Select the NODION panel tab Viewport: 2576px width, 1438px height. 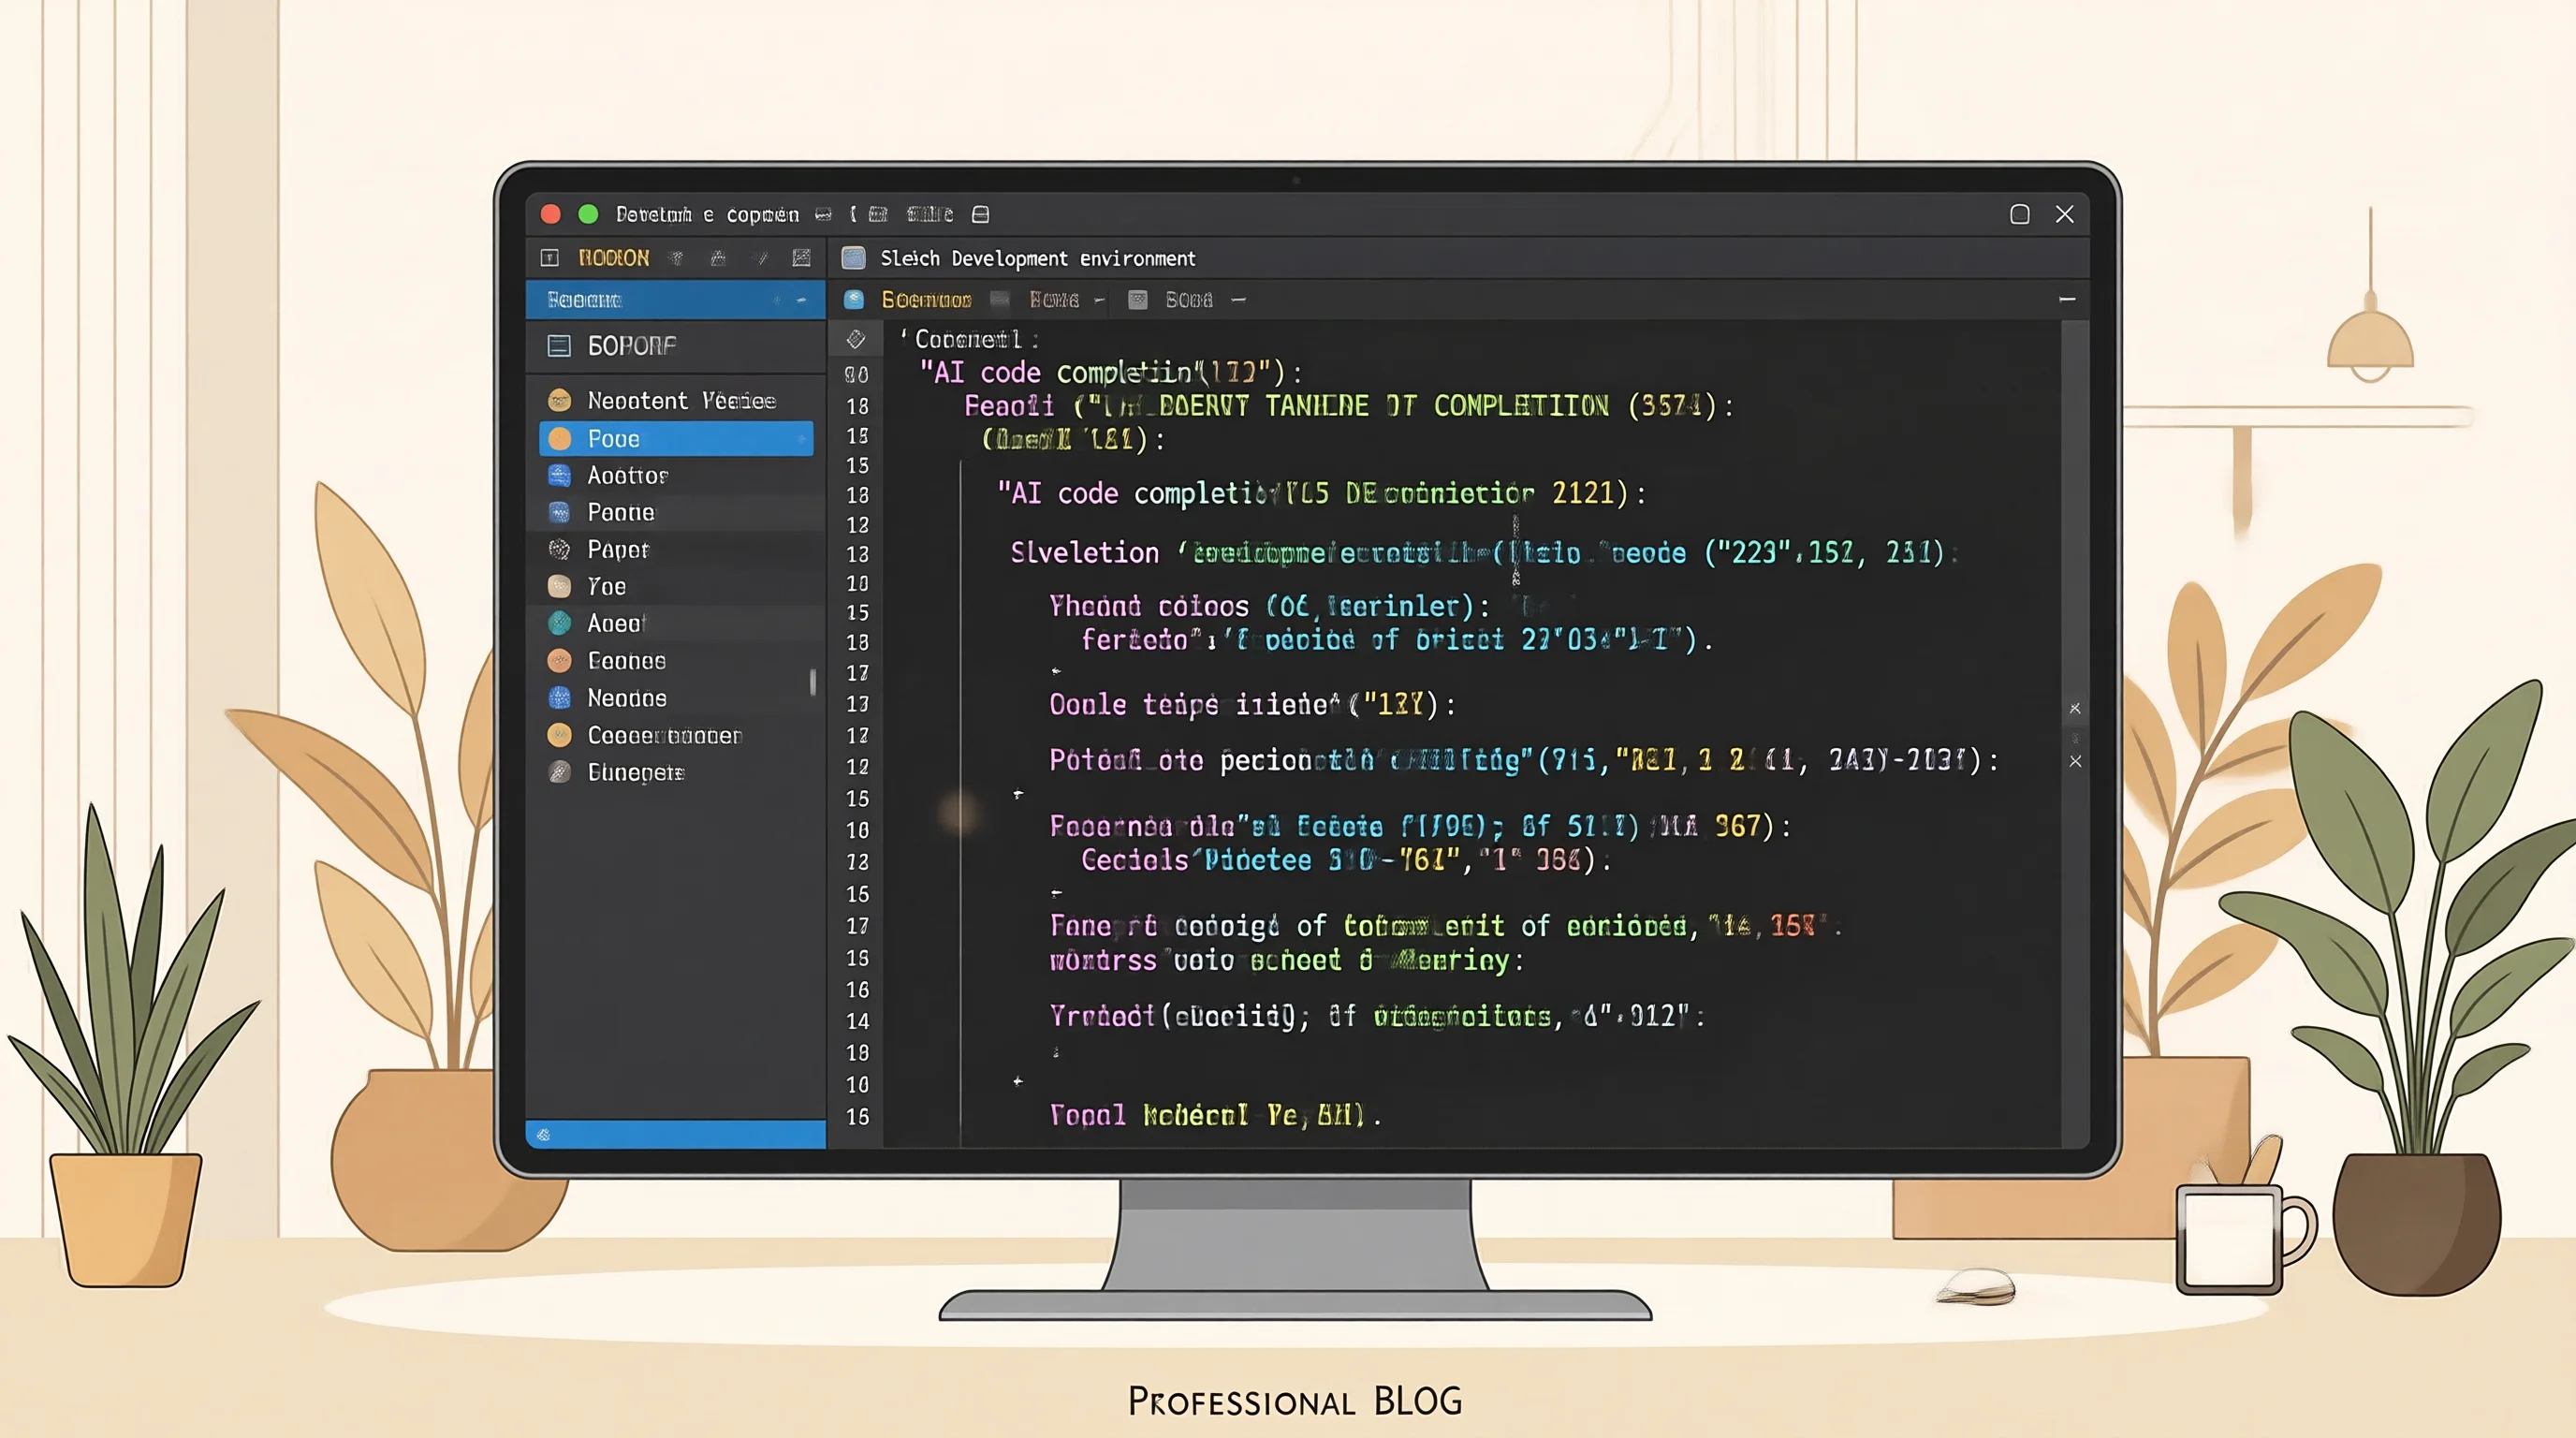tap(614, 258)
